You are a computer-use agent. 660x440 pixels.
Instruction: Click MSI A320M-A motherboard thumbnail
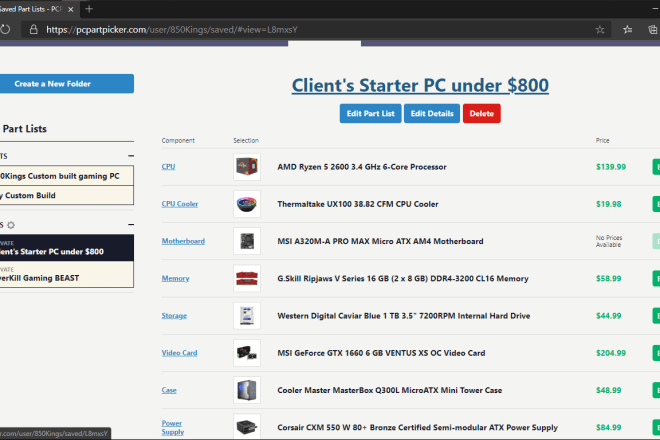point(247,241)
